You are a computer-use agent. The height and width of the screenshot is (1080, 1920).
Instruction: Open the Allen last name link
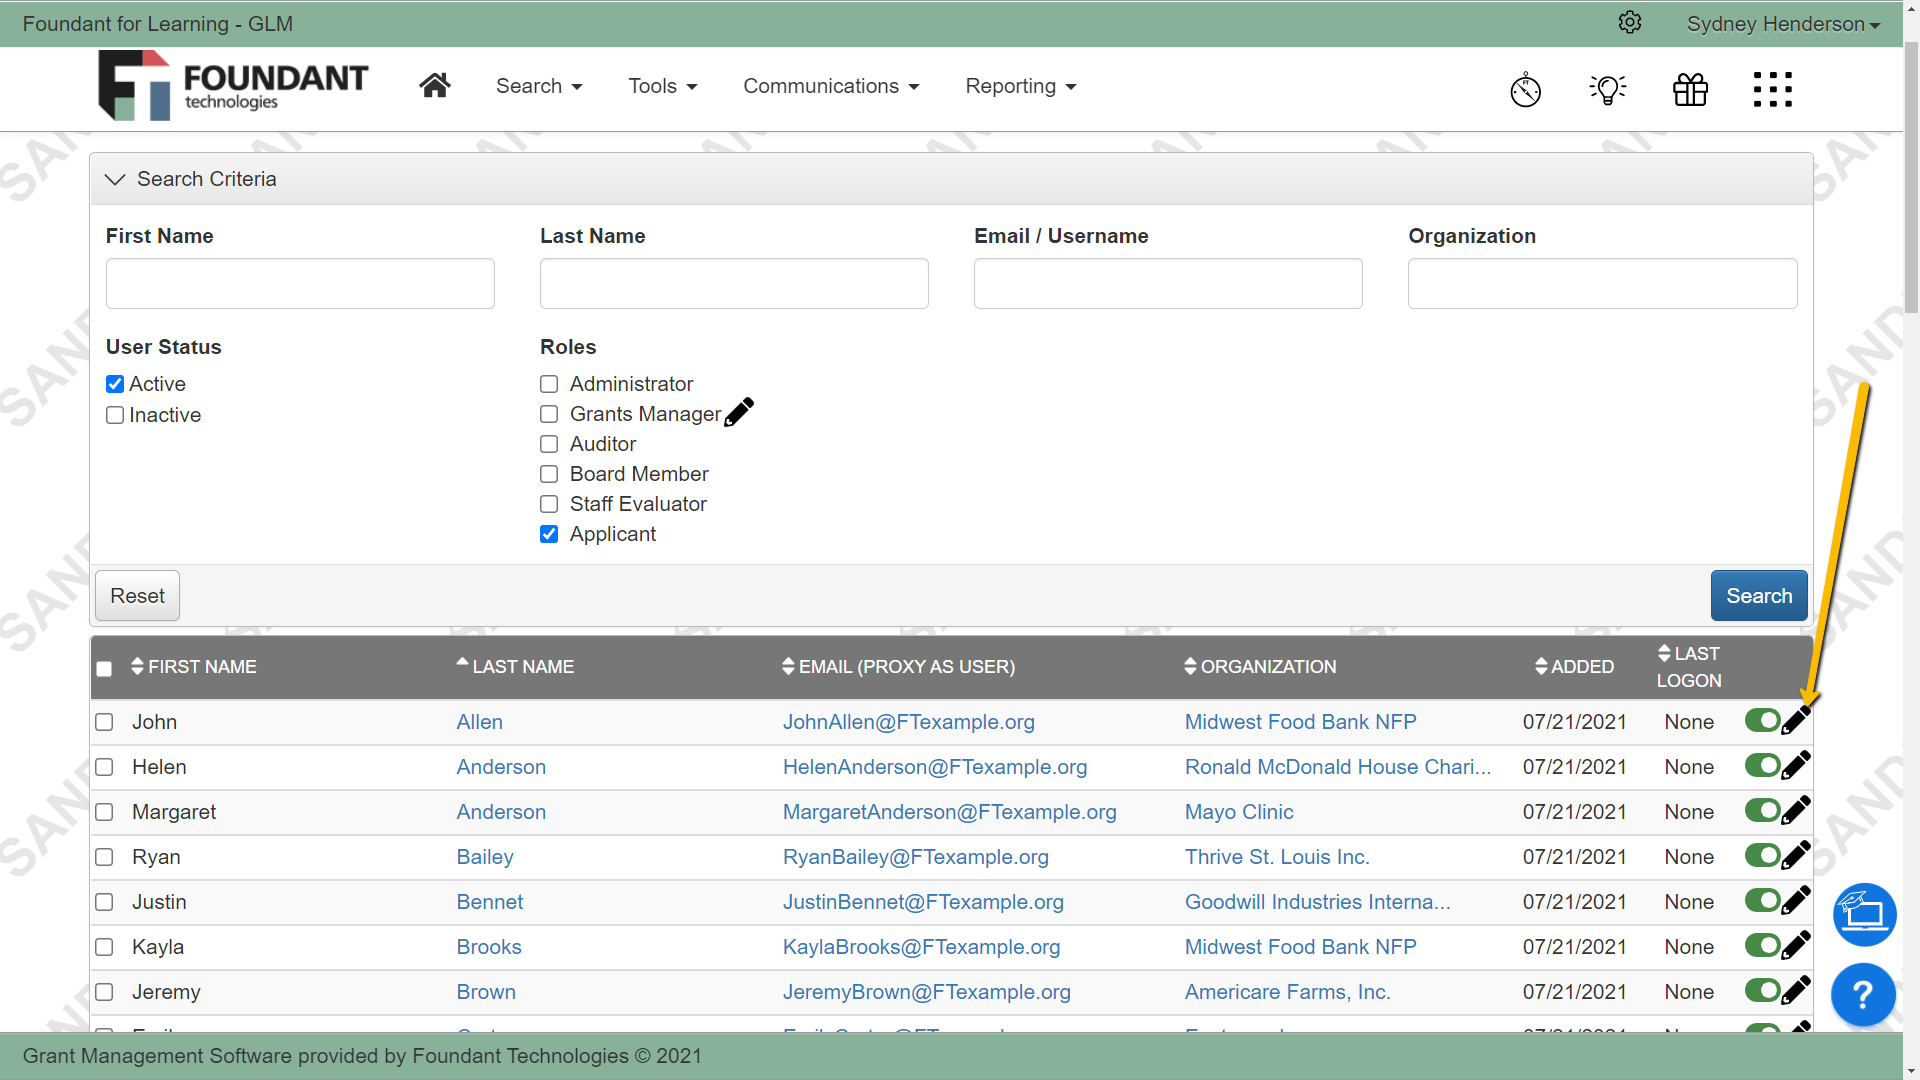click(480, 722)
